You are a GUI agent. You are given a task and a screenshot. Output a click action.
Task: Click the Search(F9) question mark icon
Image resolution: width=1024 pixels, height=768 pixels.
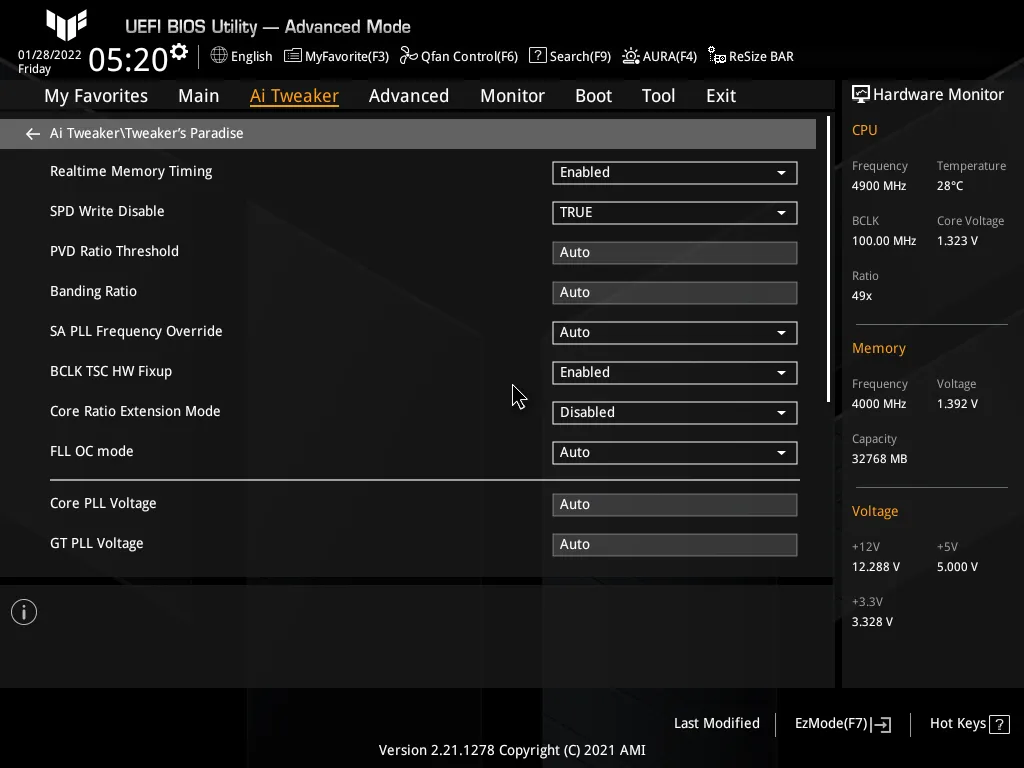click(x=537, y=56)
